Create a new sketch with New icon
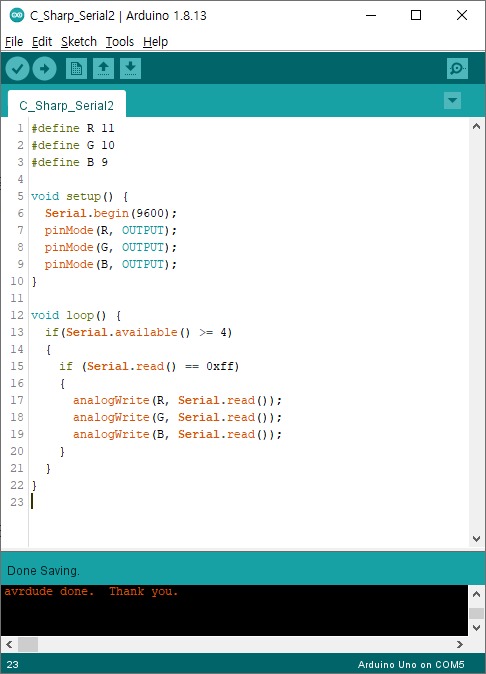This screenshot has width=486, height=674. (x=76, y=68)
